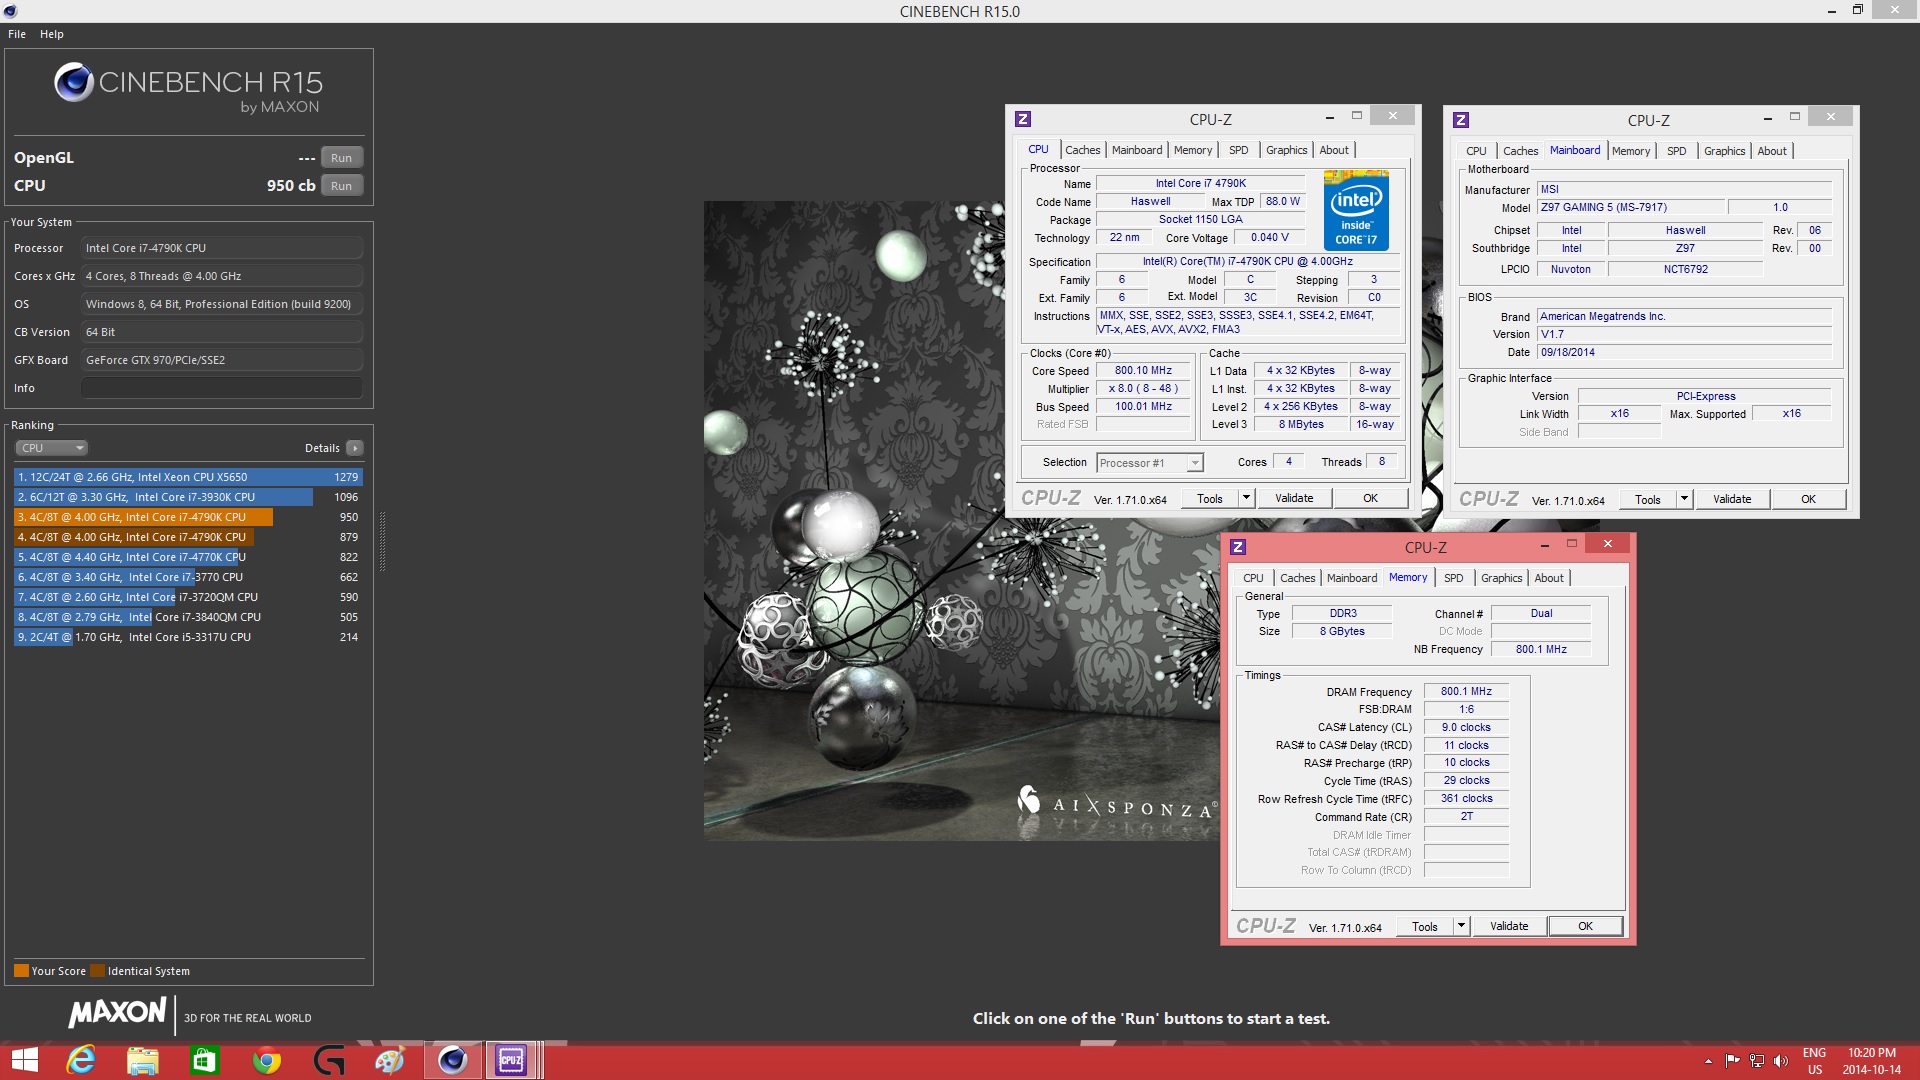Click the Cinebench title bar app icon

coord(10,11)
